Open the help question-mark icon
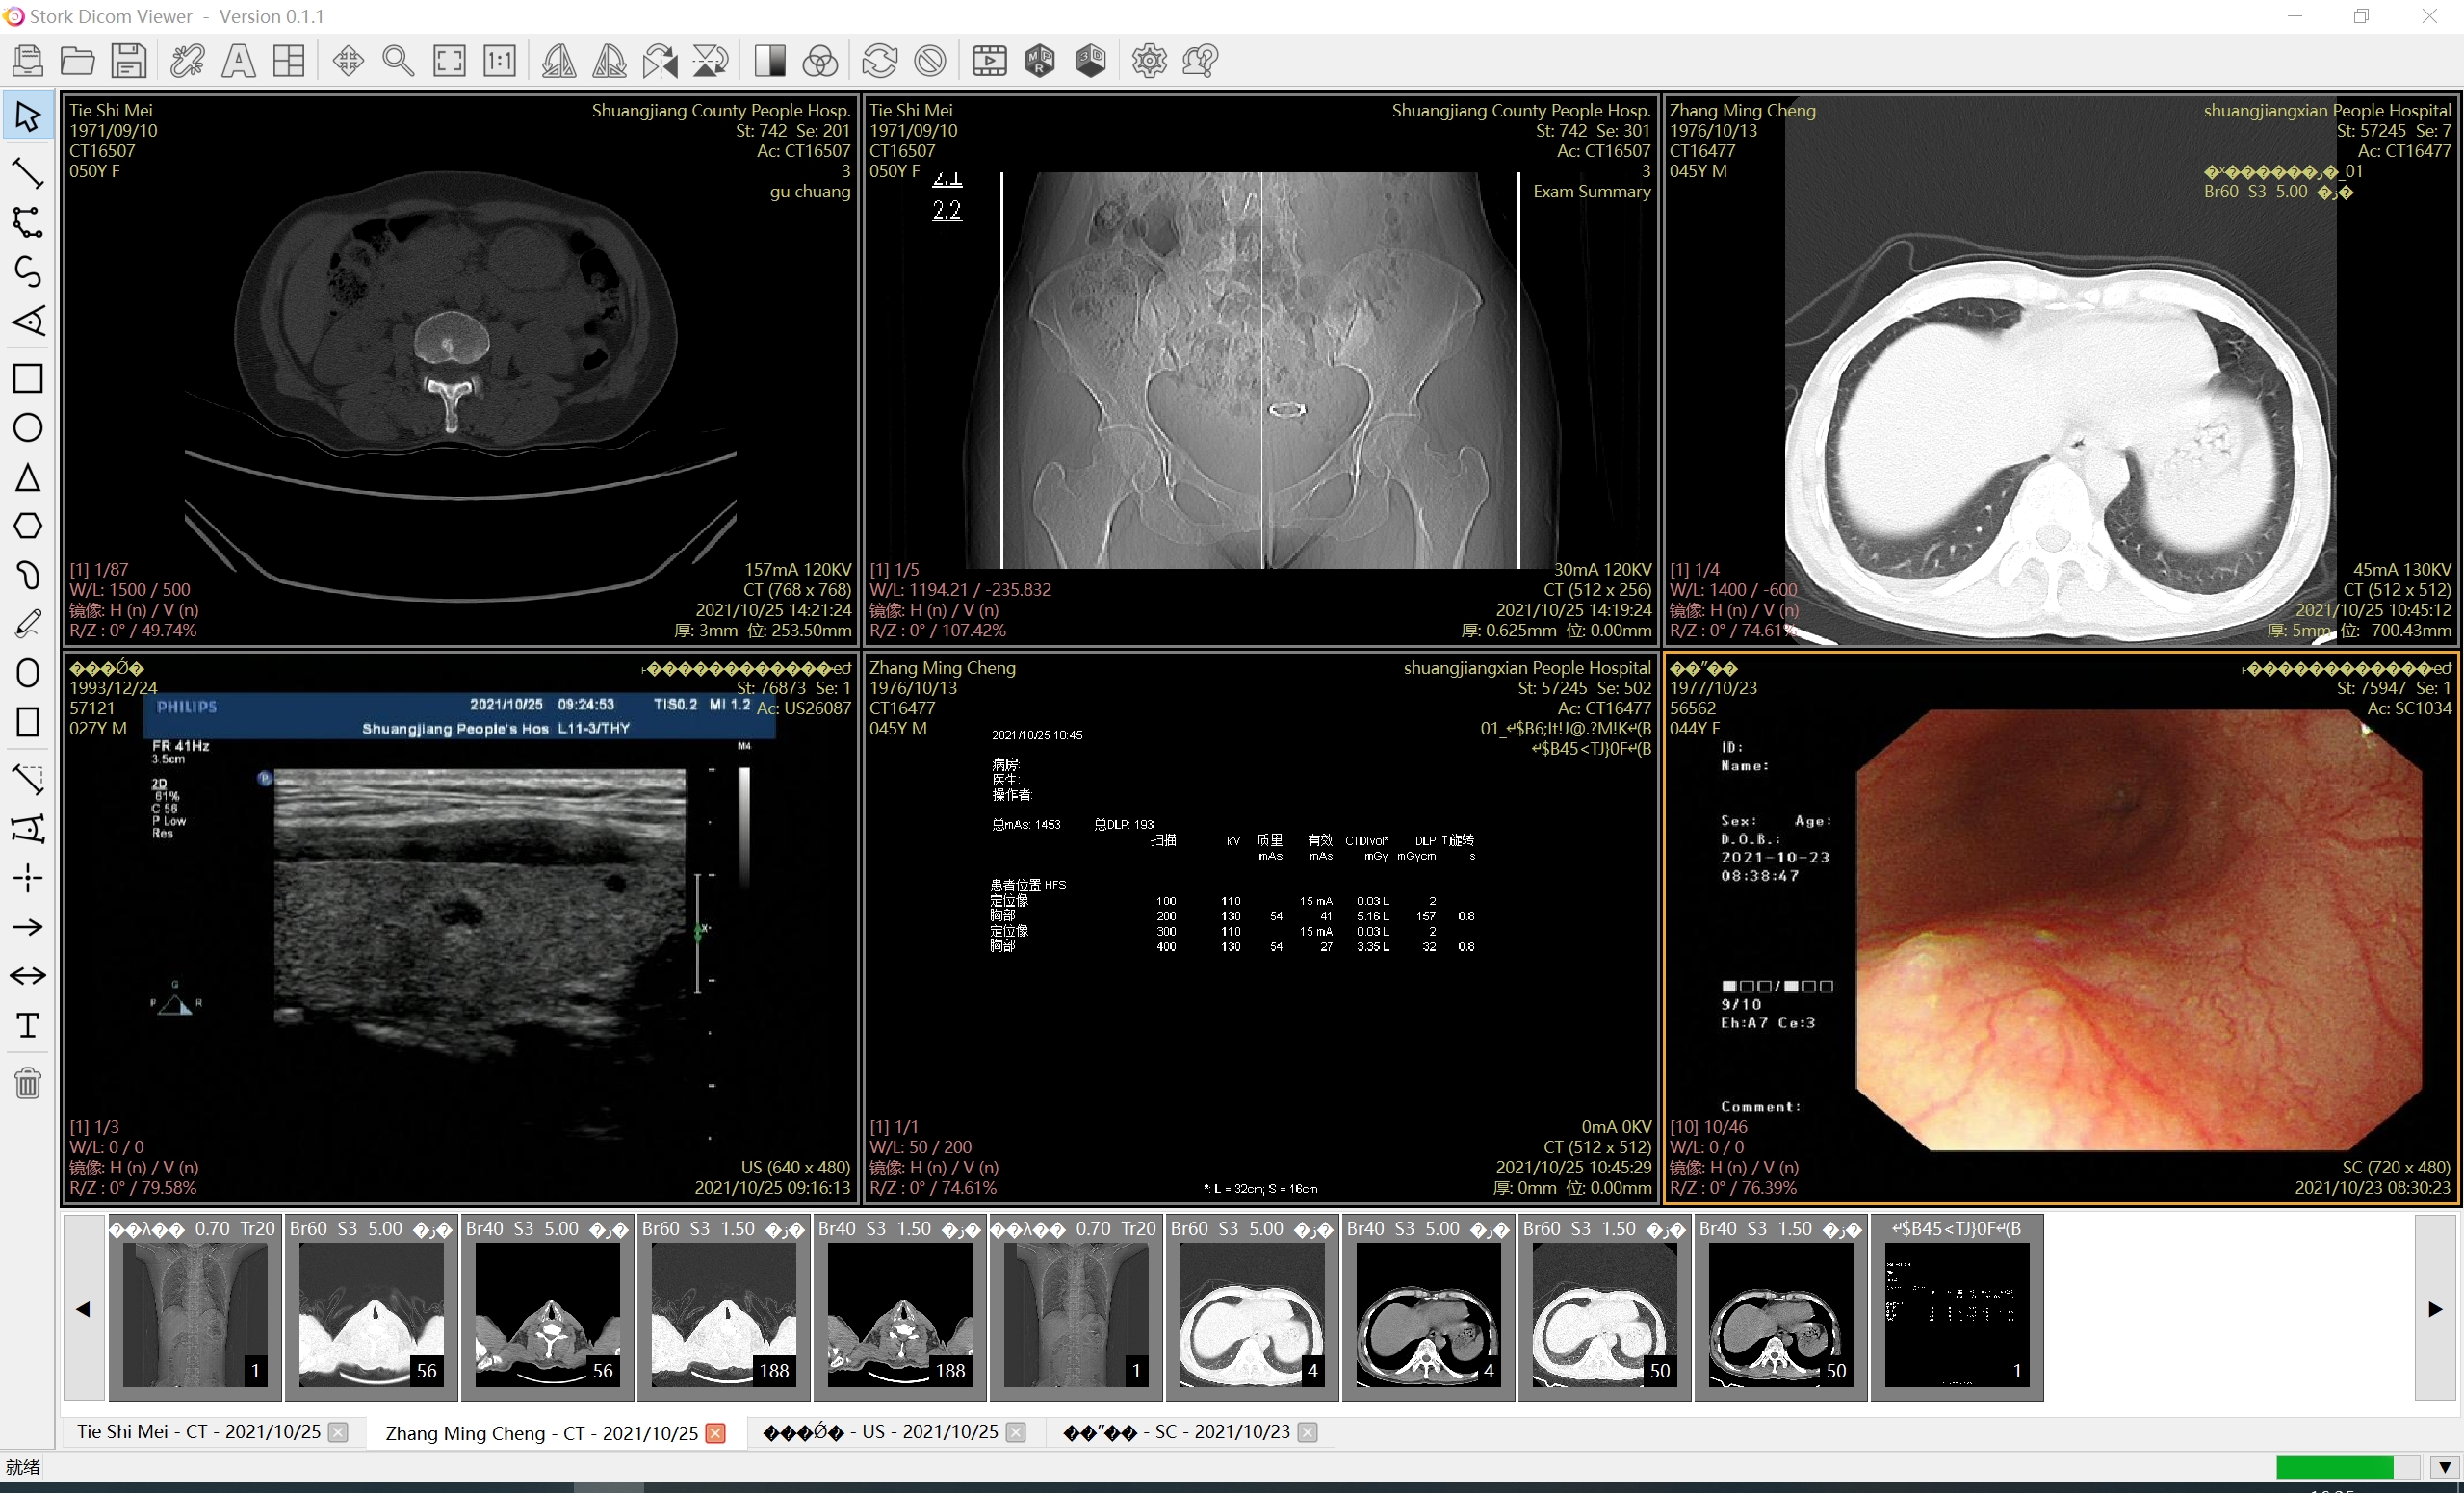 tap(1200, 61)
